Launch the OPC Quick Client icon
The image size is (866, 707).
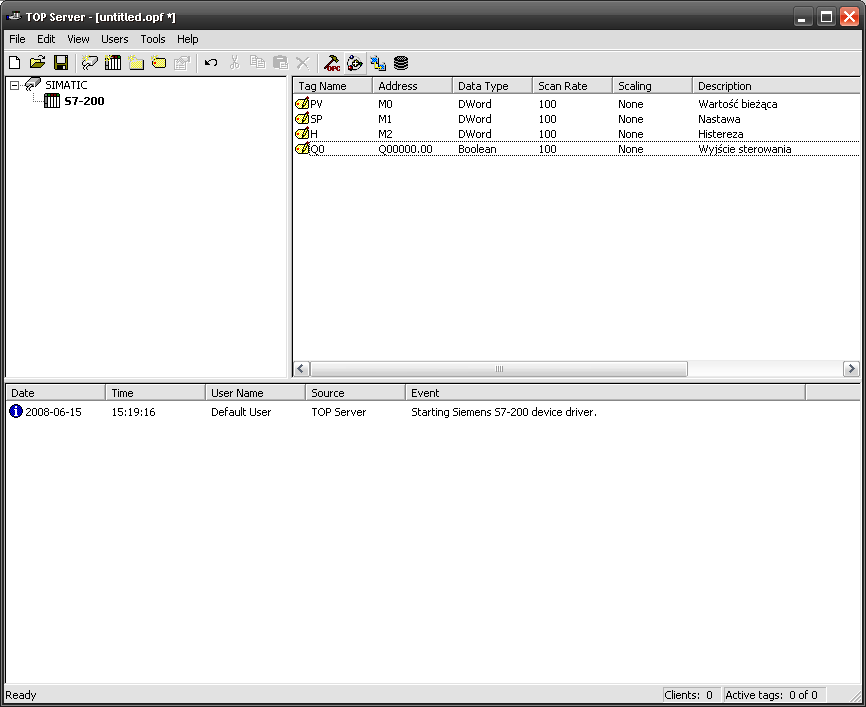click(x=331, y=62)
